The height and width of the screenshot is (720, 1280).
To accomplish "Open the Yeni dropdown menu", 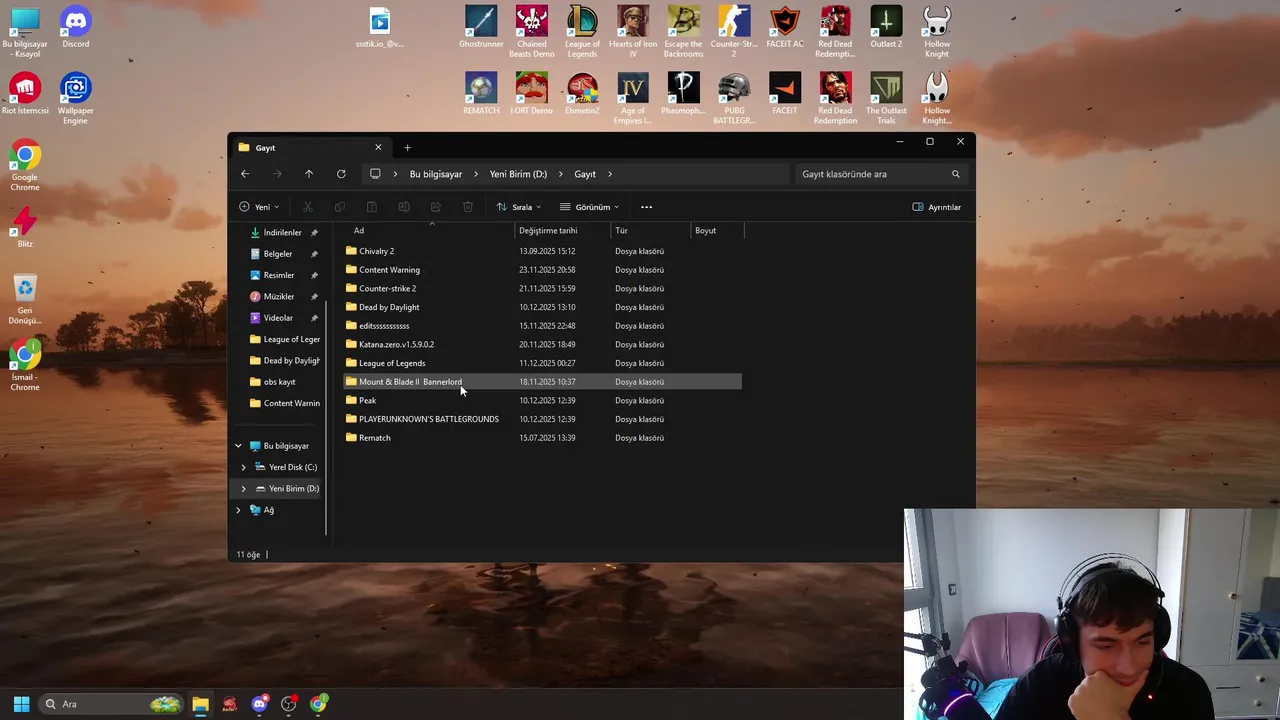I will click(259, 207).
